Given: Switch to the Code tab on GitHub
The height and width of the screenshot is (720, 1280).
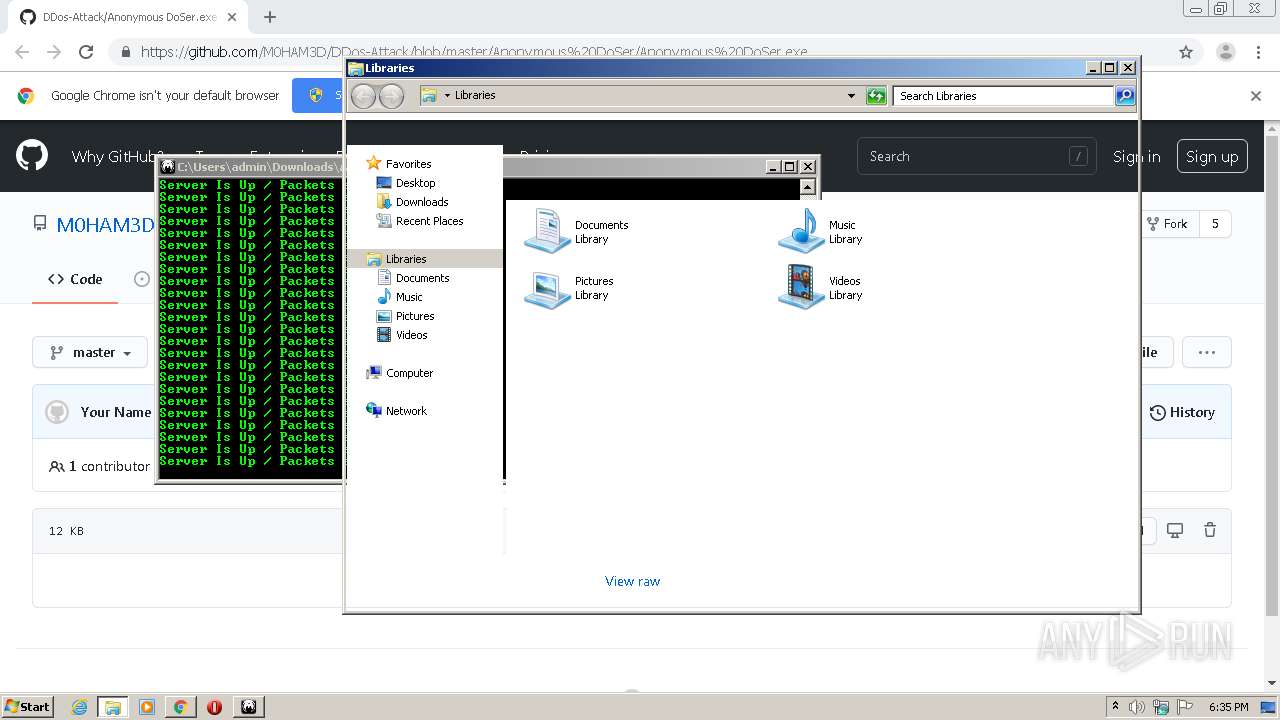Looking at the screenshot, I should pyautogui.click(x=75, y=279).
